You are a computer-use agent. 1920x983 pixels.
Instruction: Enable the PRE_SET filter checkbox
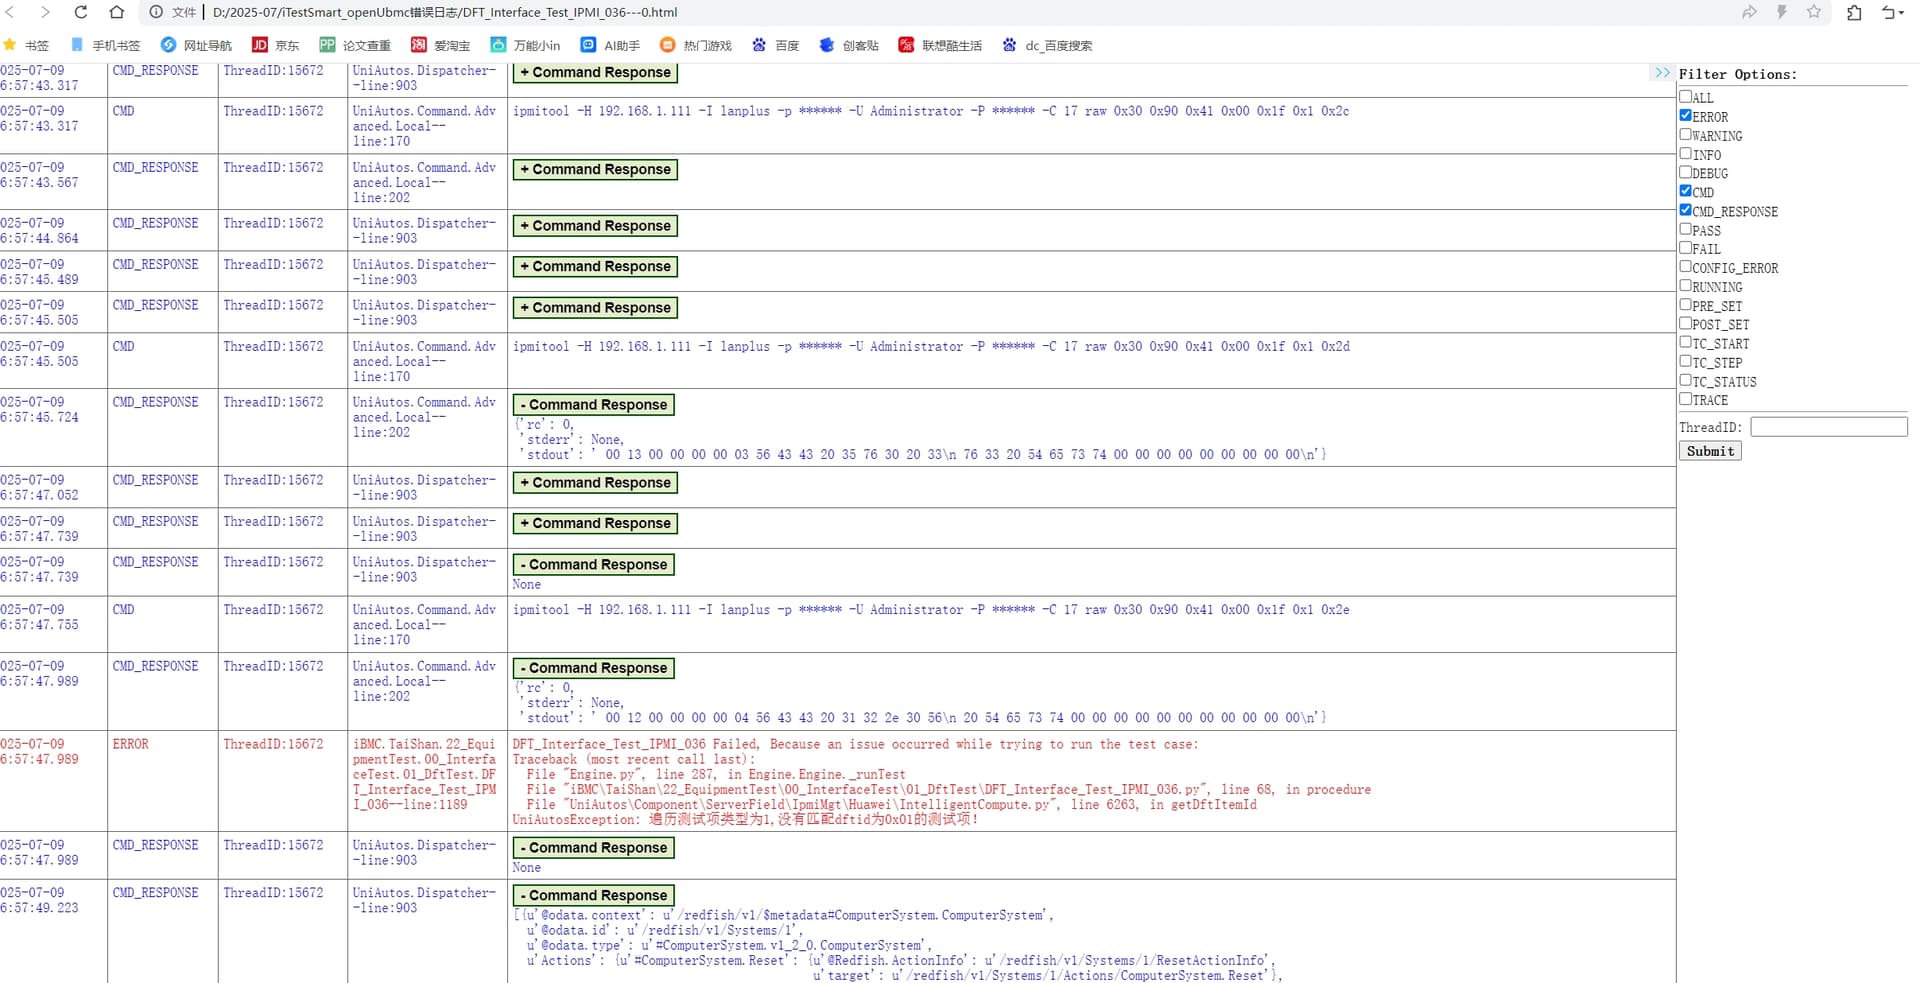point(1685,304)
